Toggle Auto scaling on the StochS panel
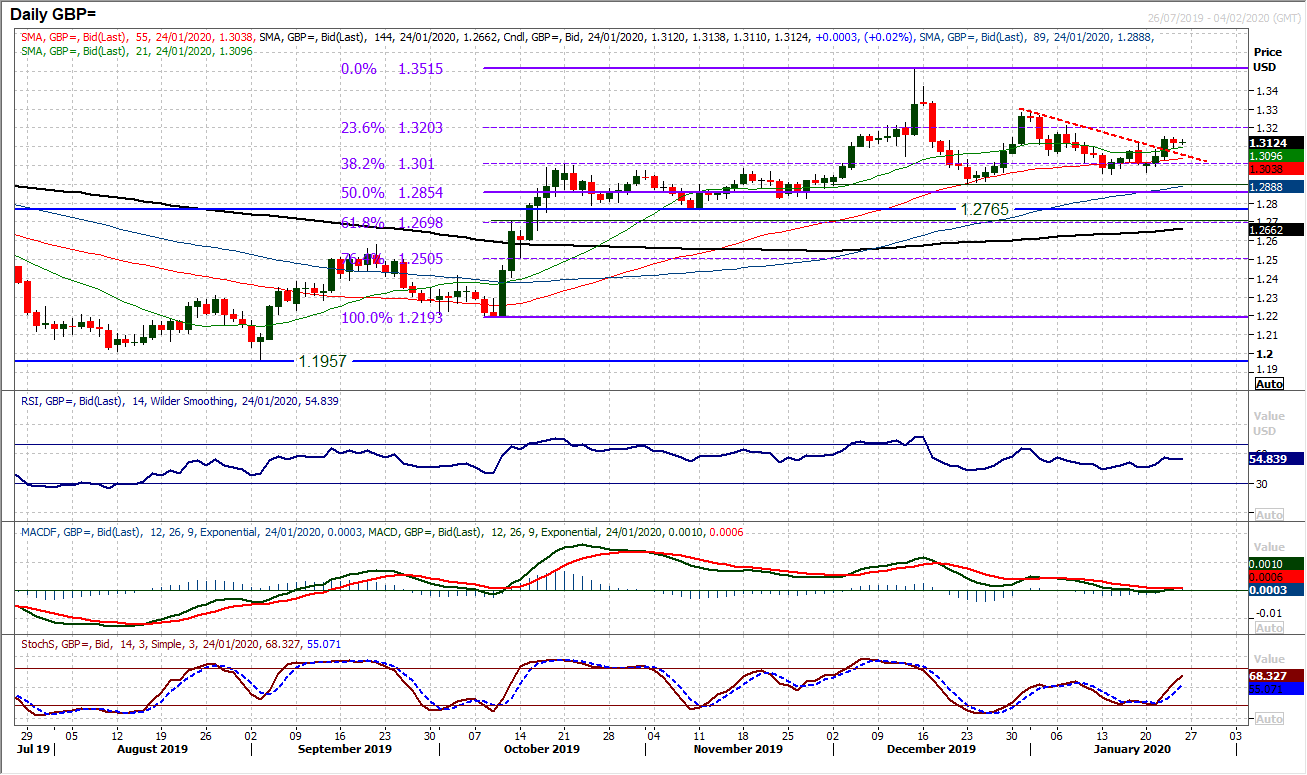Image resolution: width=1307 pixels, height=775 pixels. coord(1269,717)
